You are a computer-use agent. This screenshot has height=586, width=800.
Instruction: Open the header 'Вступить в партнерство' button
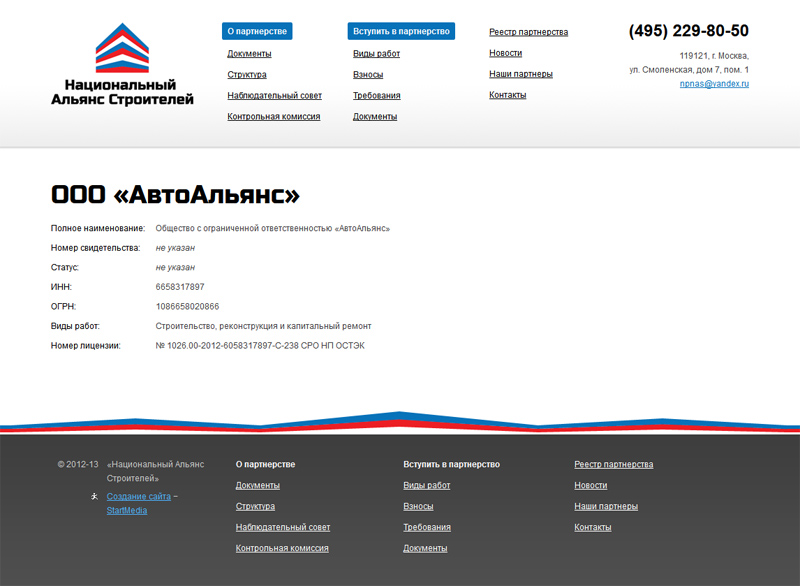401,31
